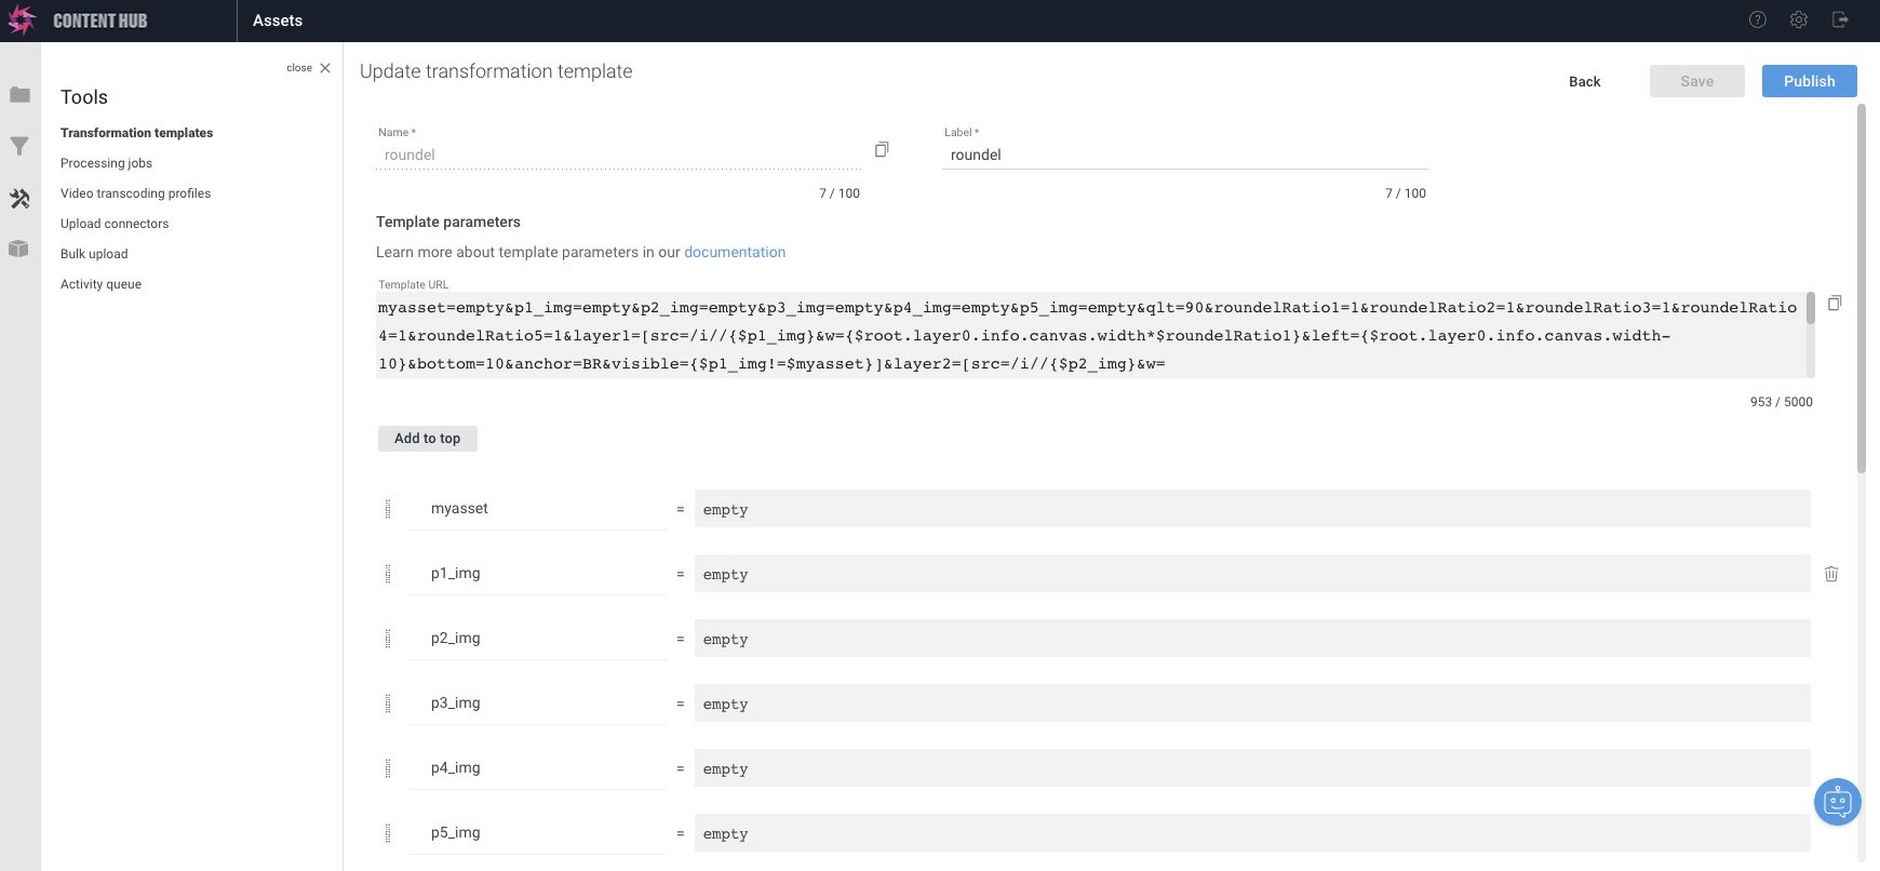Grab the drag handle of p2_img row

388,639
